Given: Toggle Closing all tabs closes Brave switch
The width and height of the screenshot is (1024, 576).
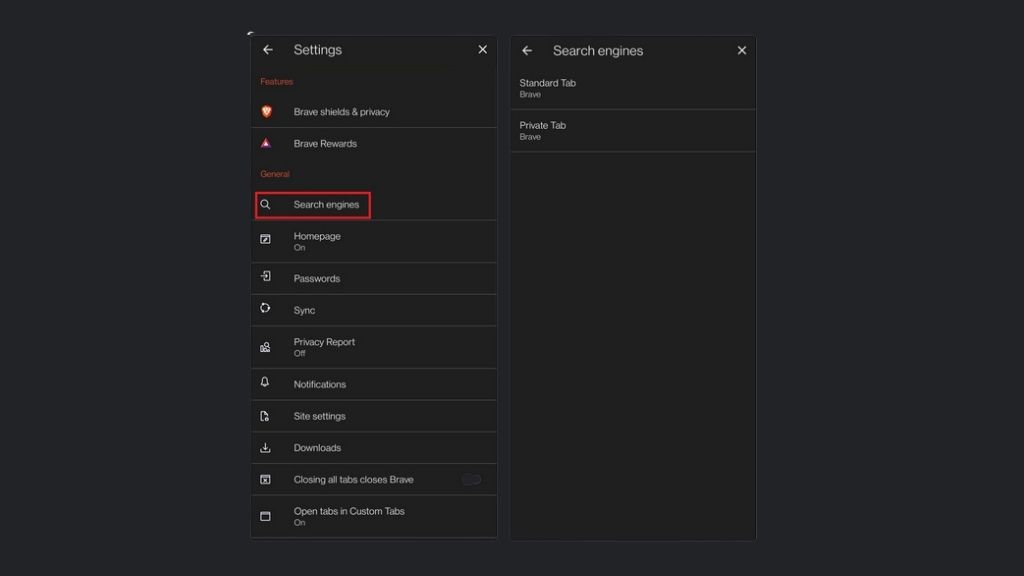Looking at the screenshot, I should point(472,479).
